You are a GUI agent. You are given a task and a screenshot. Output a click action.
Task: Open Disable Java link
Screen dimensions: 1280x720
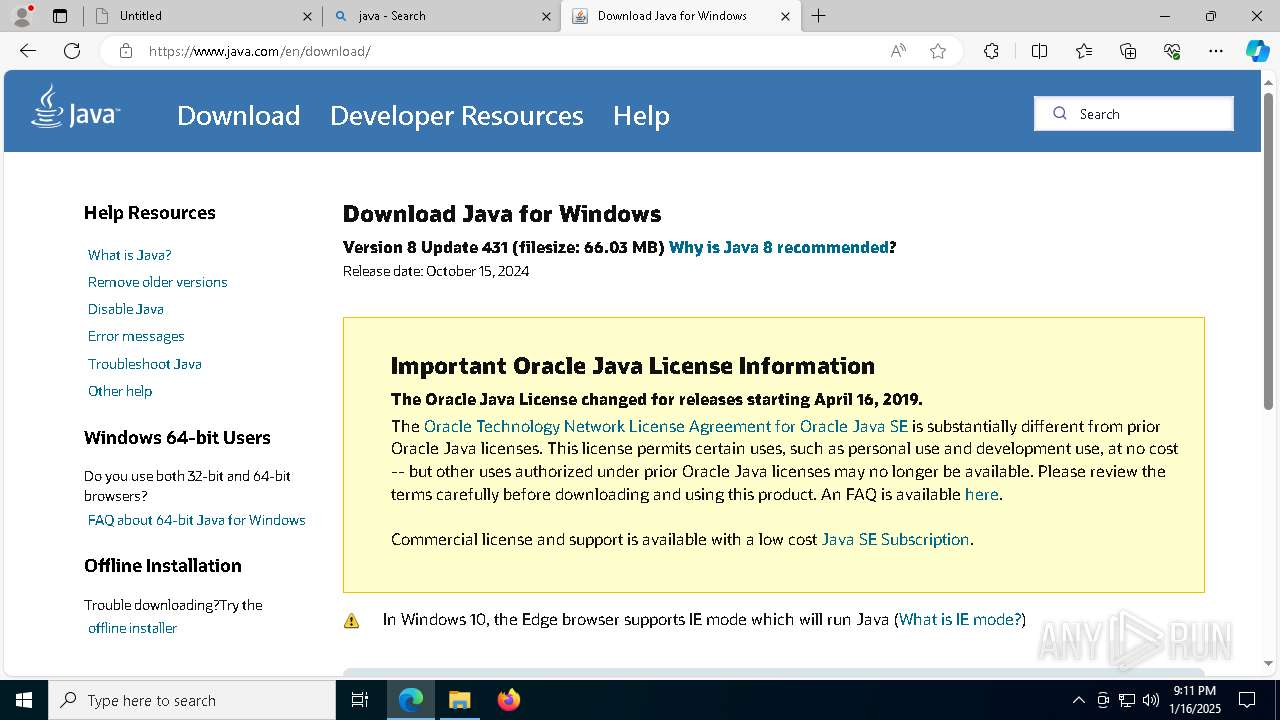coord(125,309)
